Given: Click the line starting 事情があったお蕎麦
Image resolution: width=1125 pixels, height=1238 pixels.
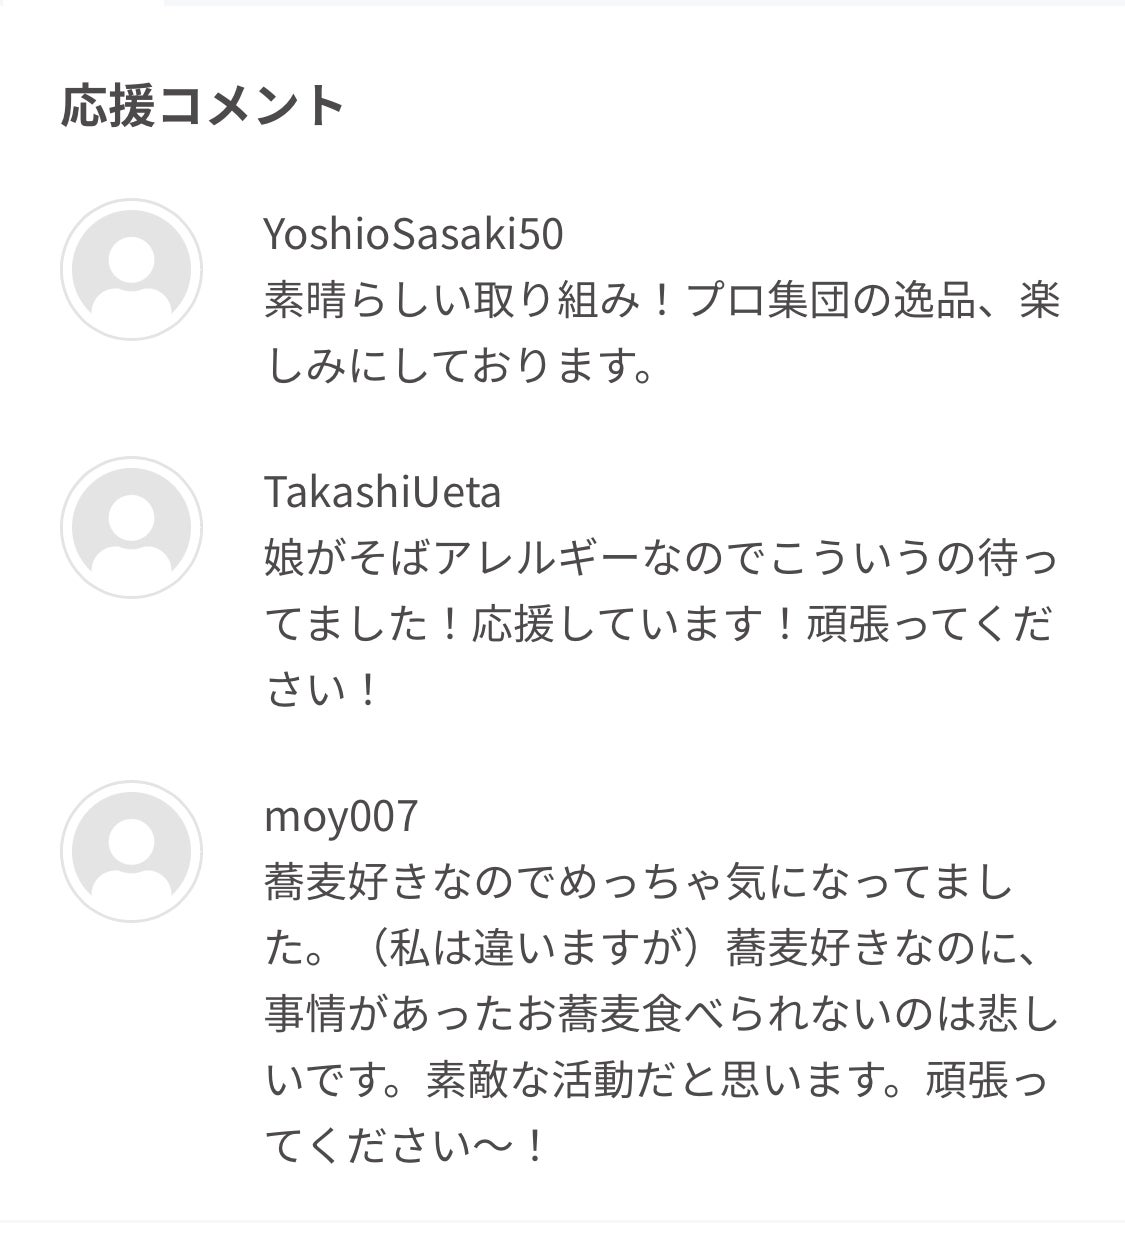Looking at the screenshot, I should (661, 1014).
